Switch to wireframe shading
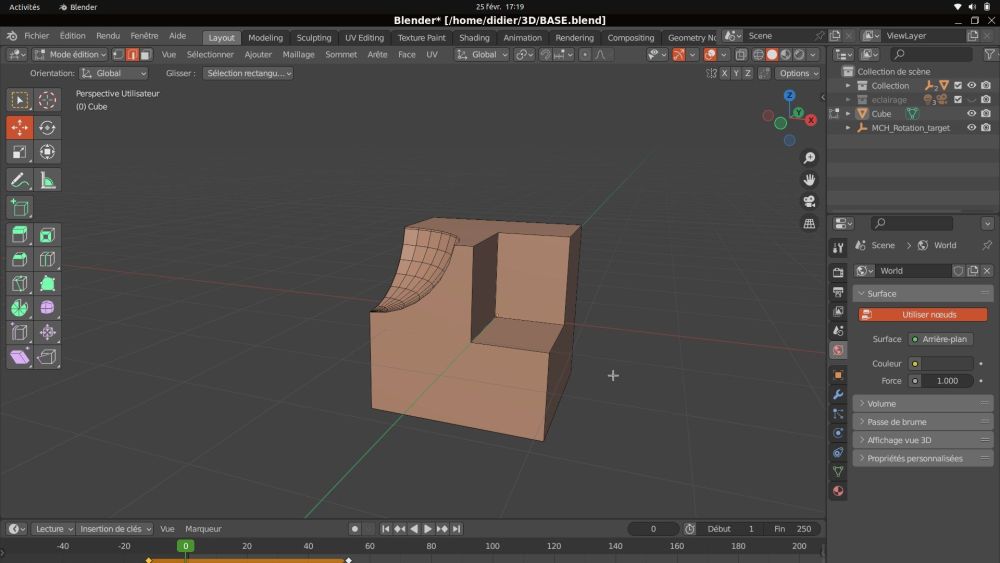 tap(758, 55)
